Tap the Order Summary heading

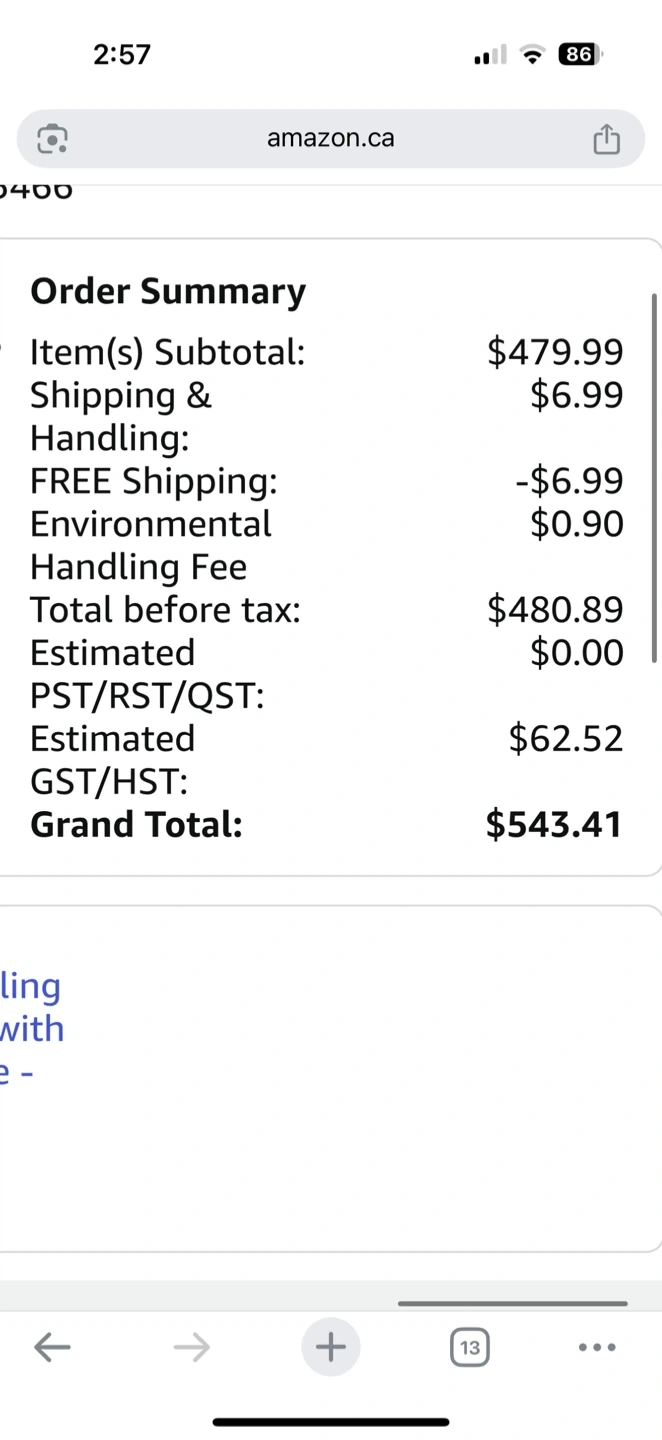[168, 291]
